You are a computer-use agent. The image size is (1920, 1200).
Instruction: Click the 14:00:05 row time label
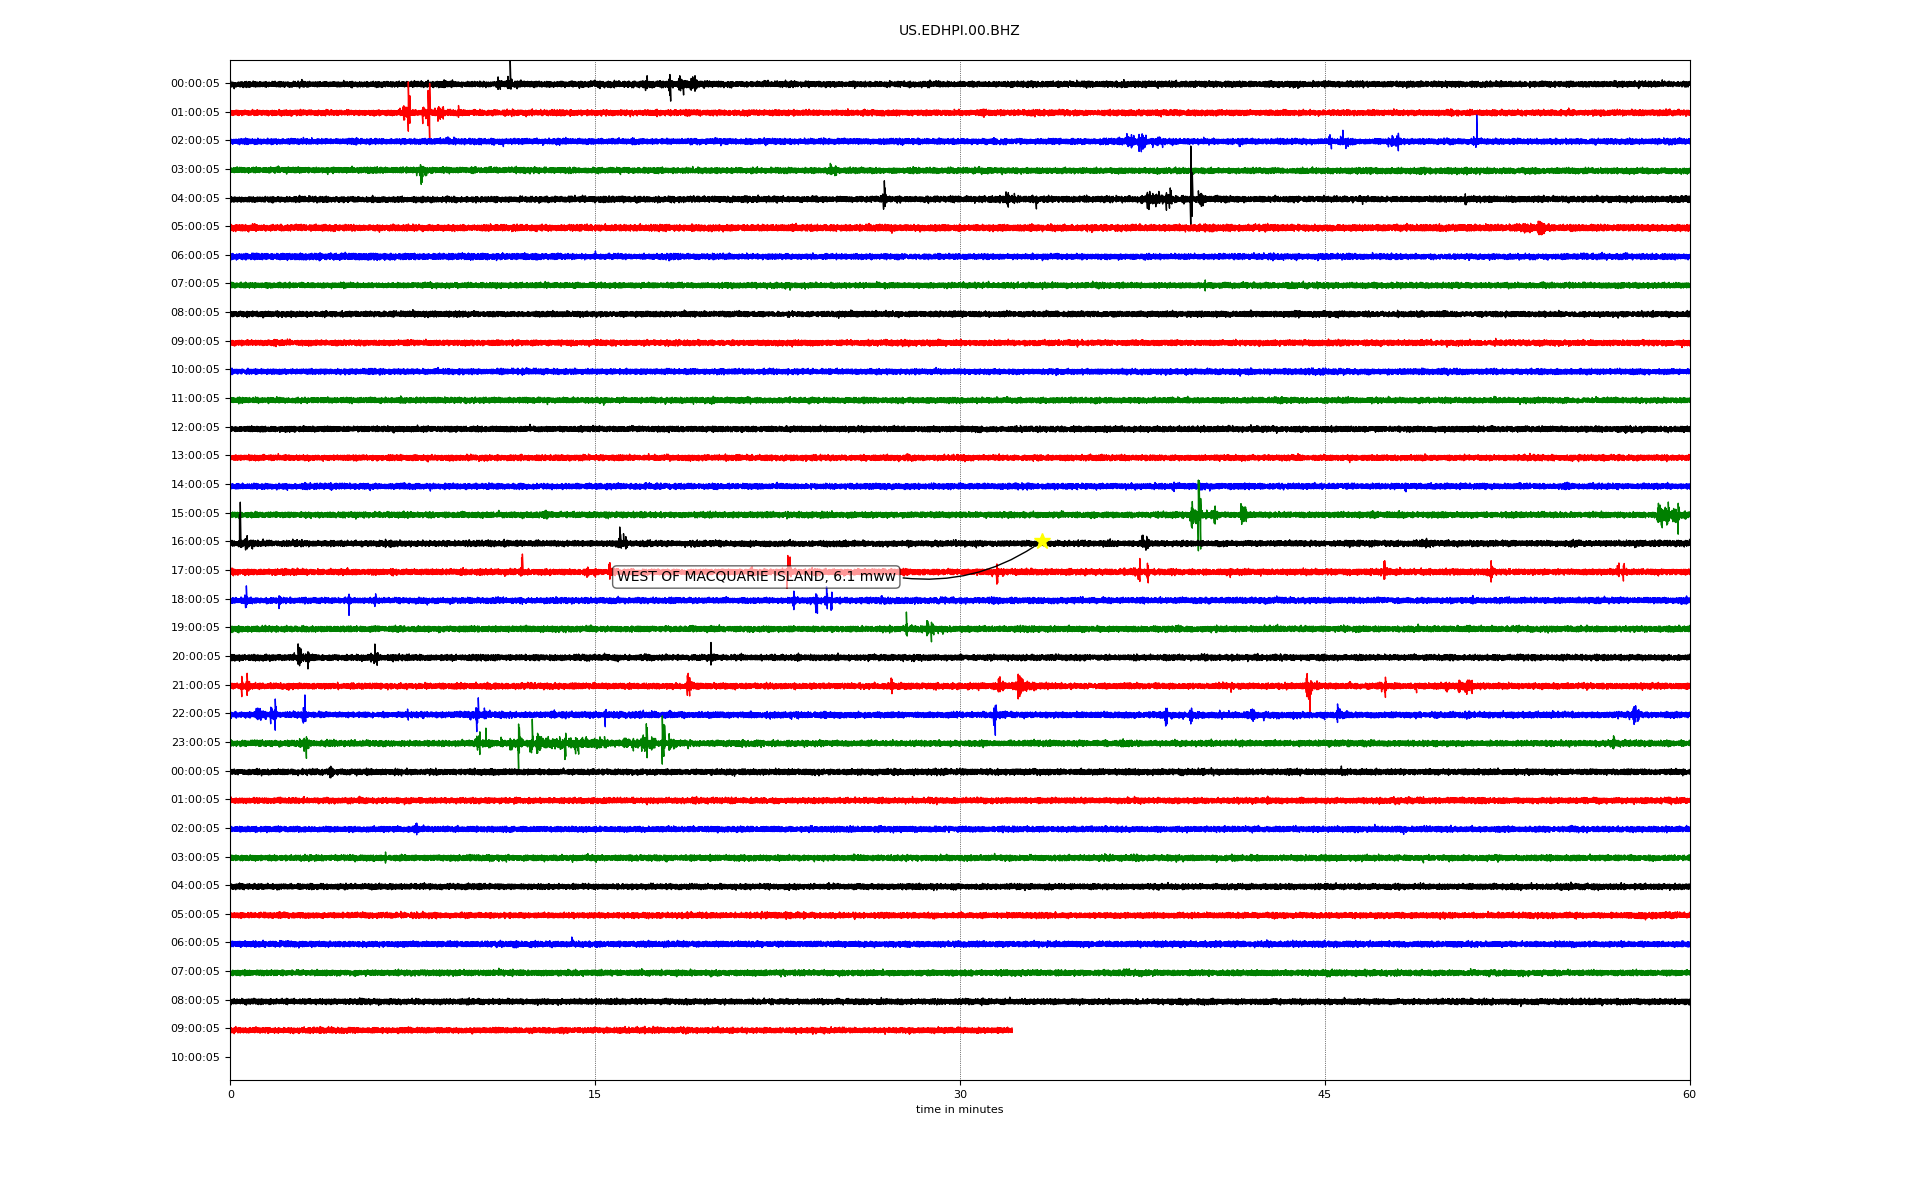pos(195,485)
